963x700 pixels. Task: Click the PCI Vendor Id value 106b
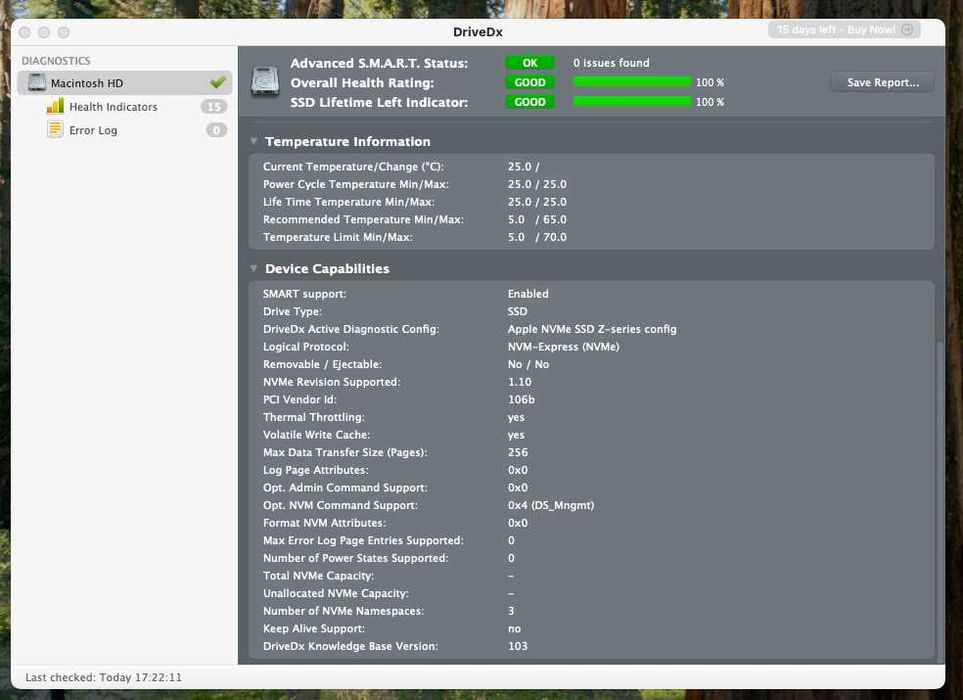click(x=521, y=400)
